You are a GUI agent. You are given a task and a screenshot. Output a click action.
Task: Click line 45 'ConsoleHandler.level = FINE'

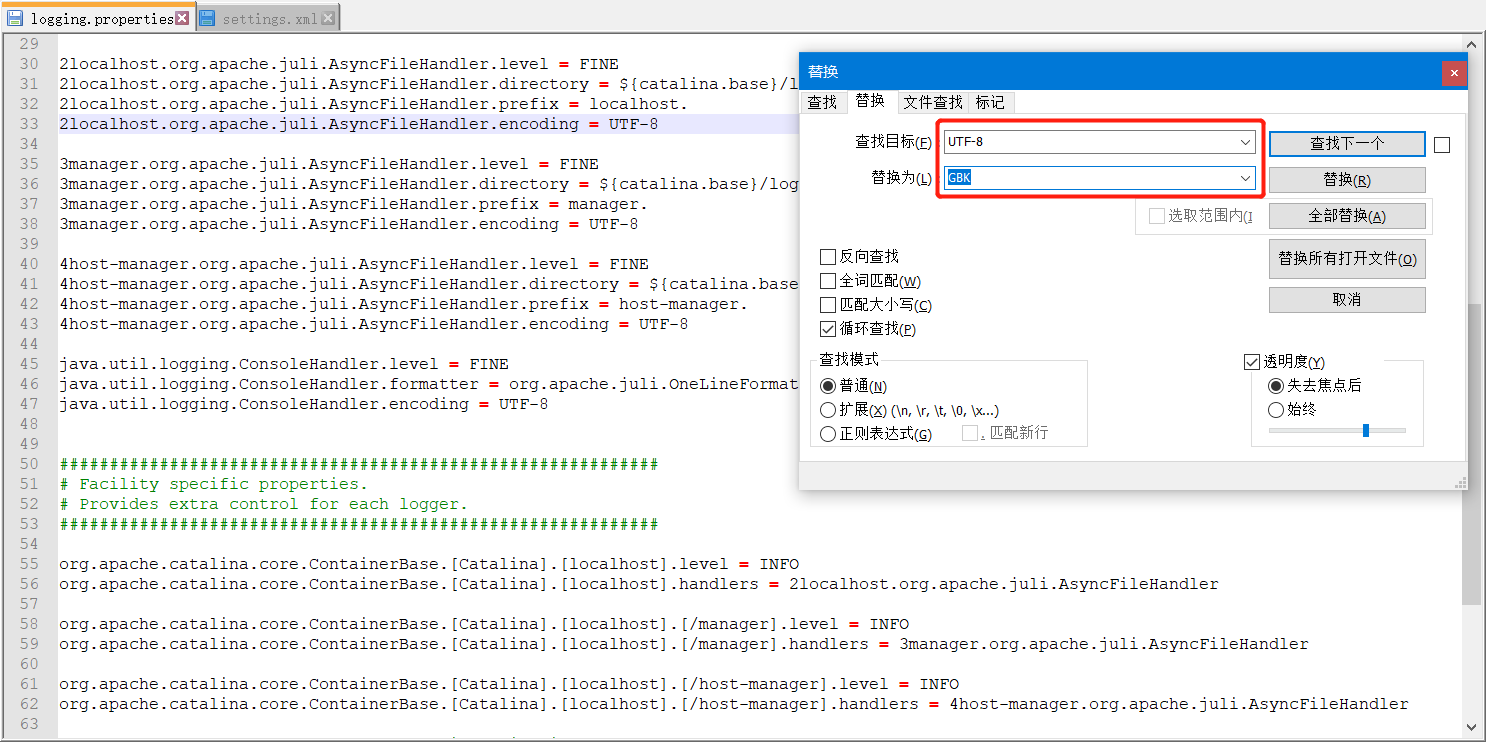coord(283,364)
